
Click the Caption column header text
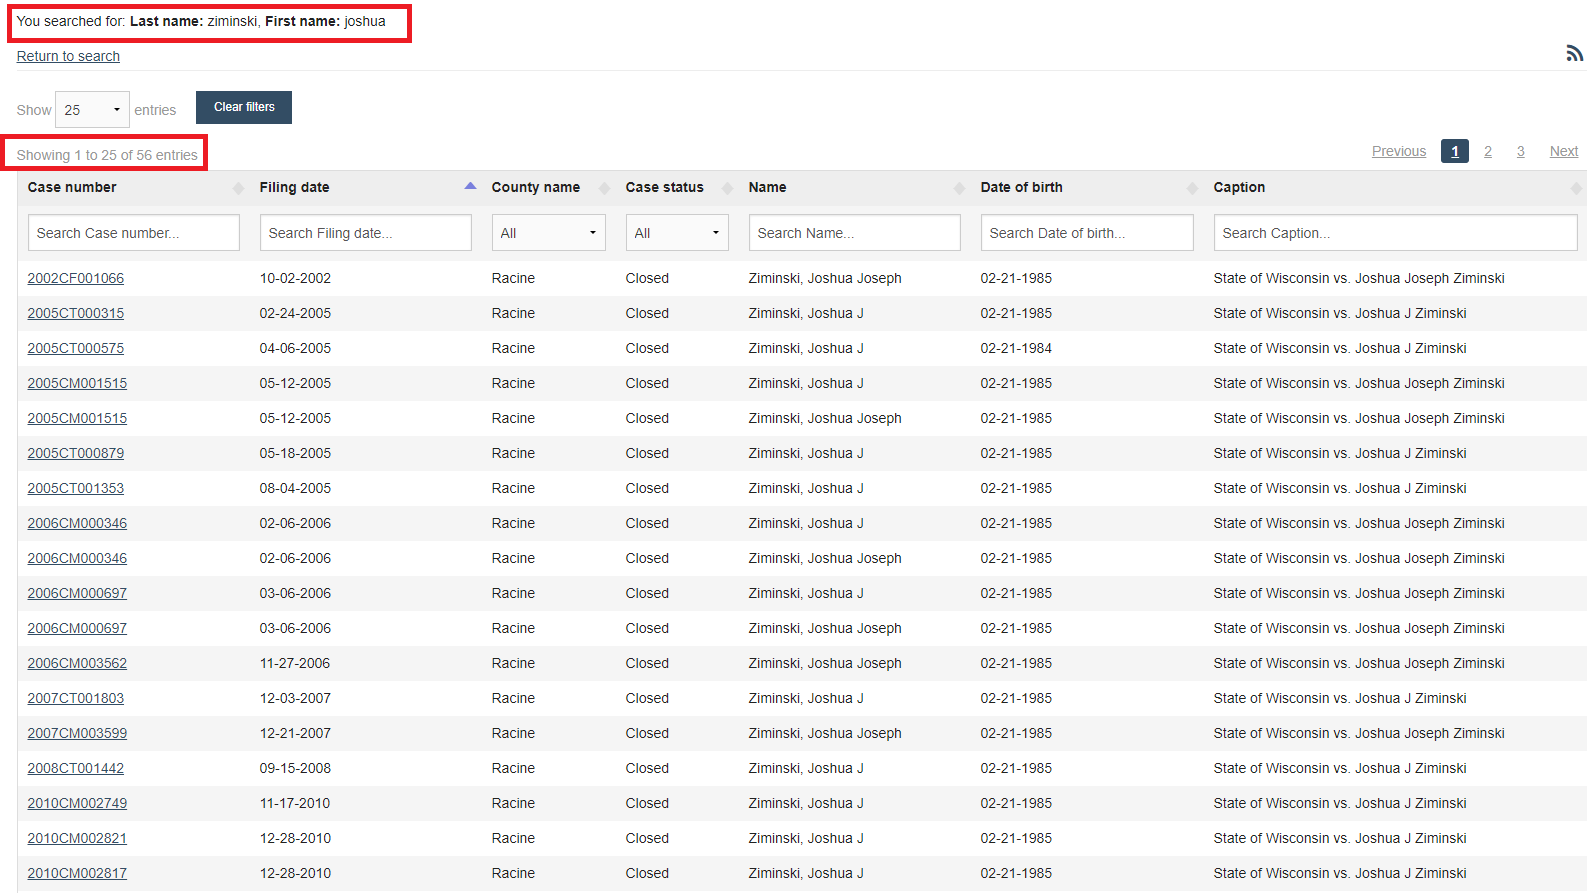click(x=1239, y=187)
